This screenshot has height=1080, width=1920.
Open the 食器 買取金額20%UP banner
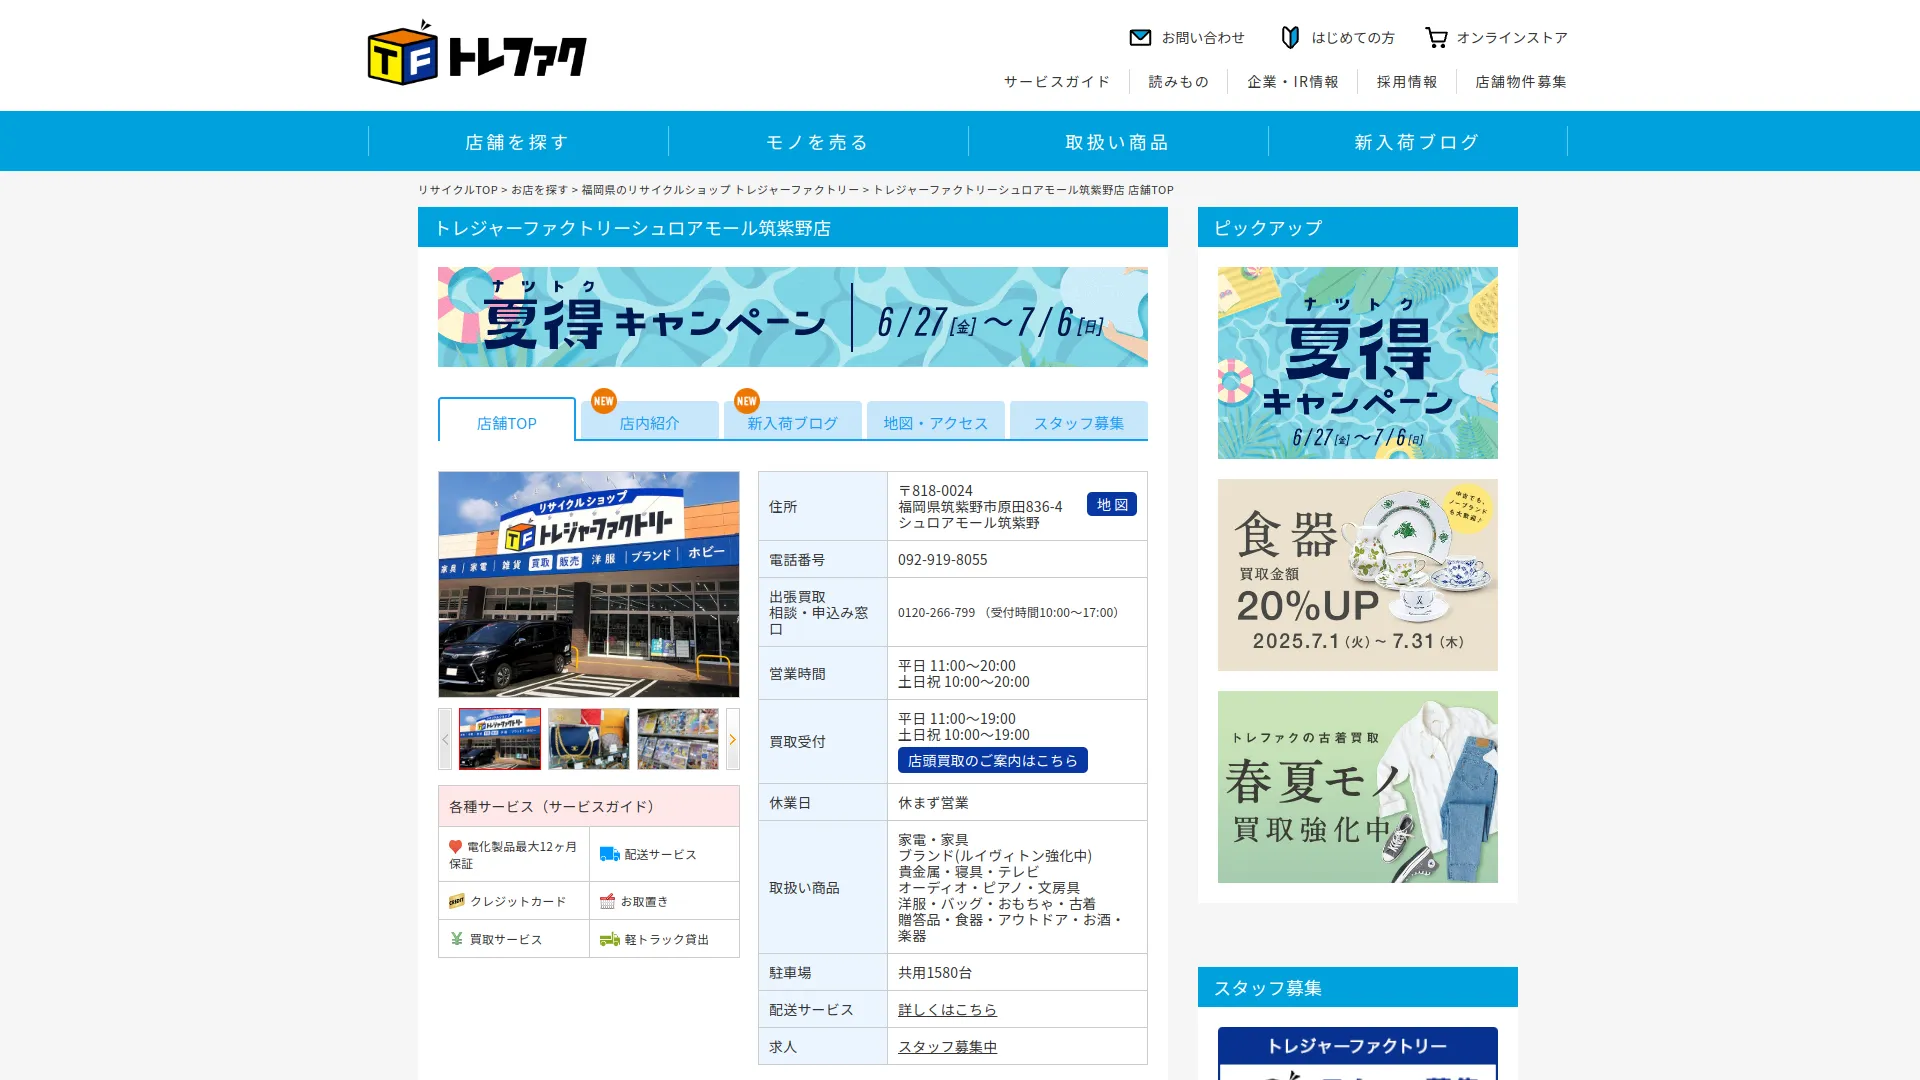click(x=1358, y=575)
